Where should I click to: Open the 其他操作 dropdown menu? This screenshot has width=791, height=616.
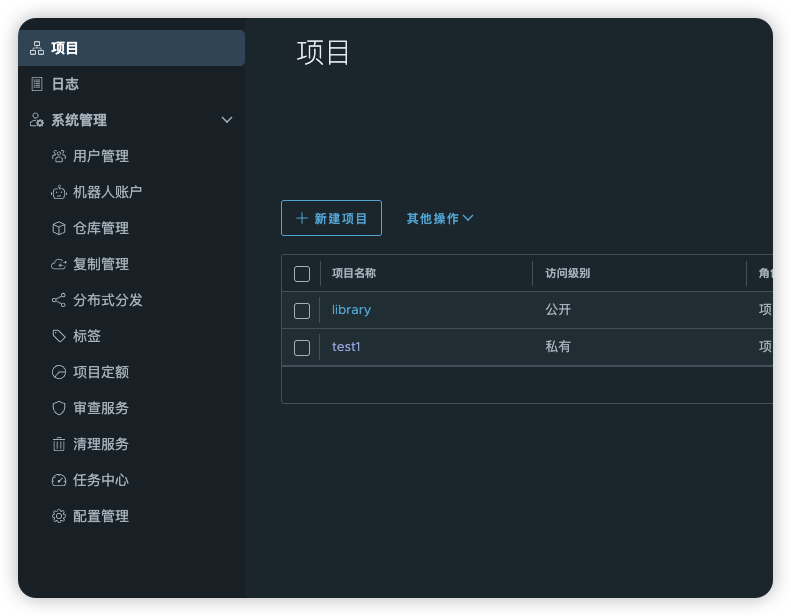[x=439, y=218]
